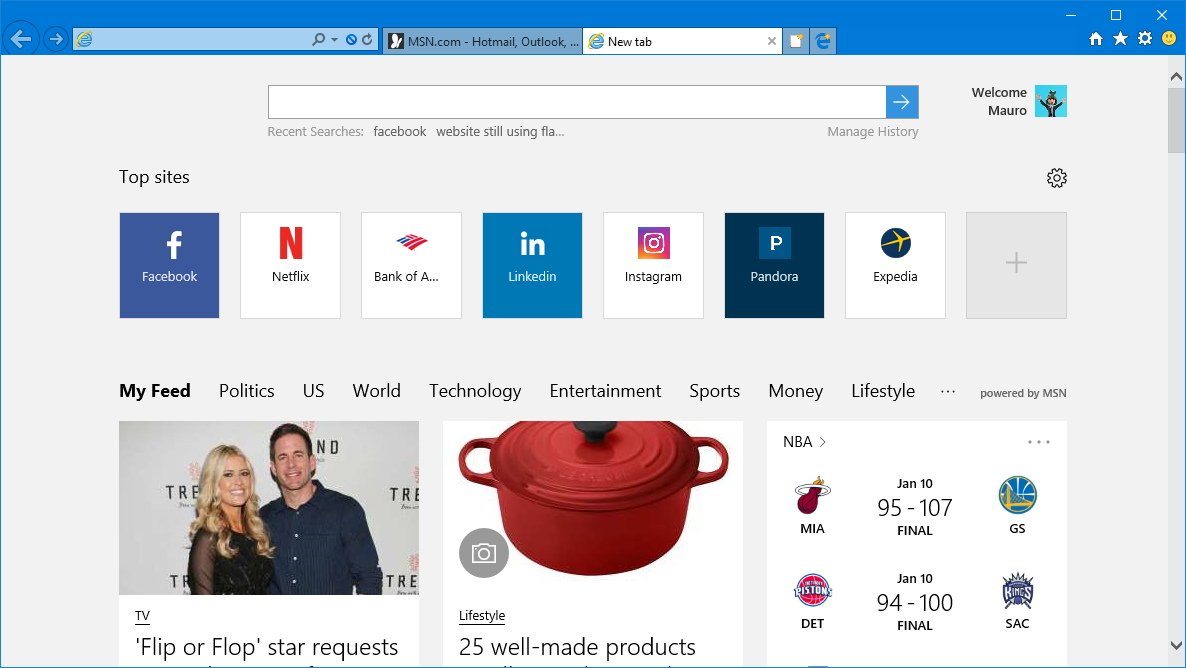Switch to the Money feed tab

(x=796, y=391)
